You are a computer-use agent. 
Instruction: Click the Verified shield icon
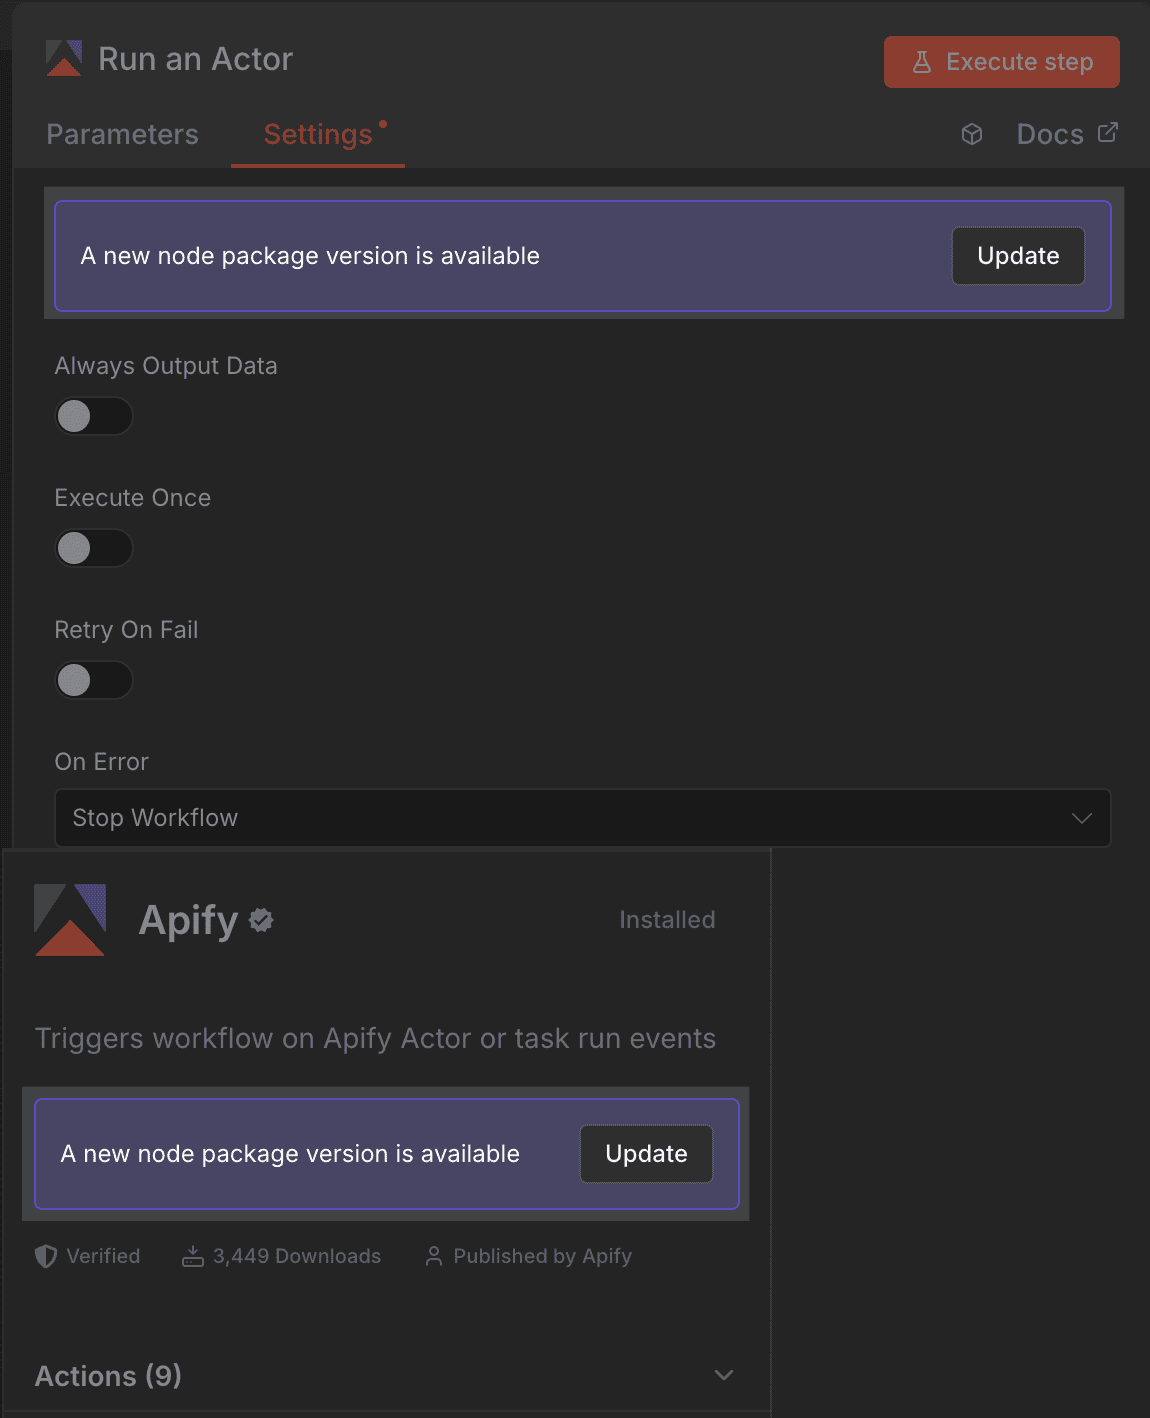pyautogui.click(x=45, y=1255)
